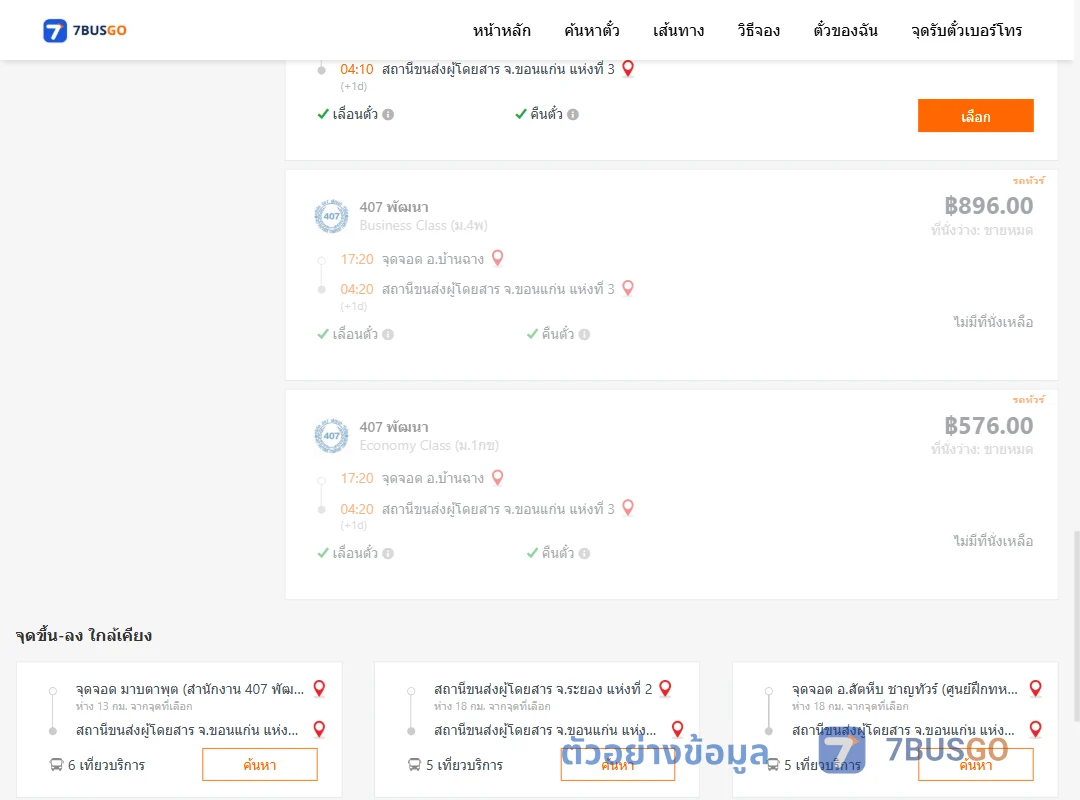Click the 407 logo on Business Class card
1080x800 pixels.
(x=331, y=216)
